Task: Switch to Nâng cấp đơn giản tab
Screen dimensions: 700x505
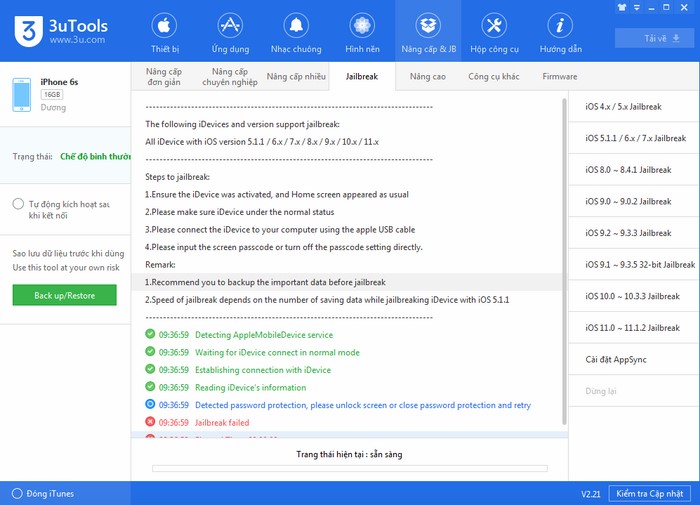Action: click(x=164, y=77)
